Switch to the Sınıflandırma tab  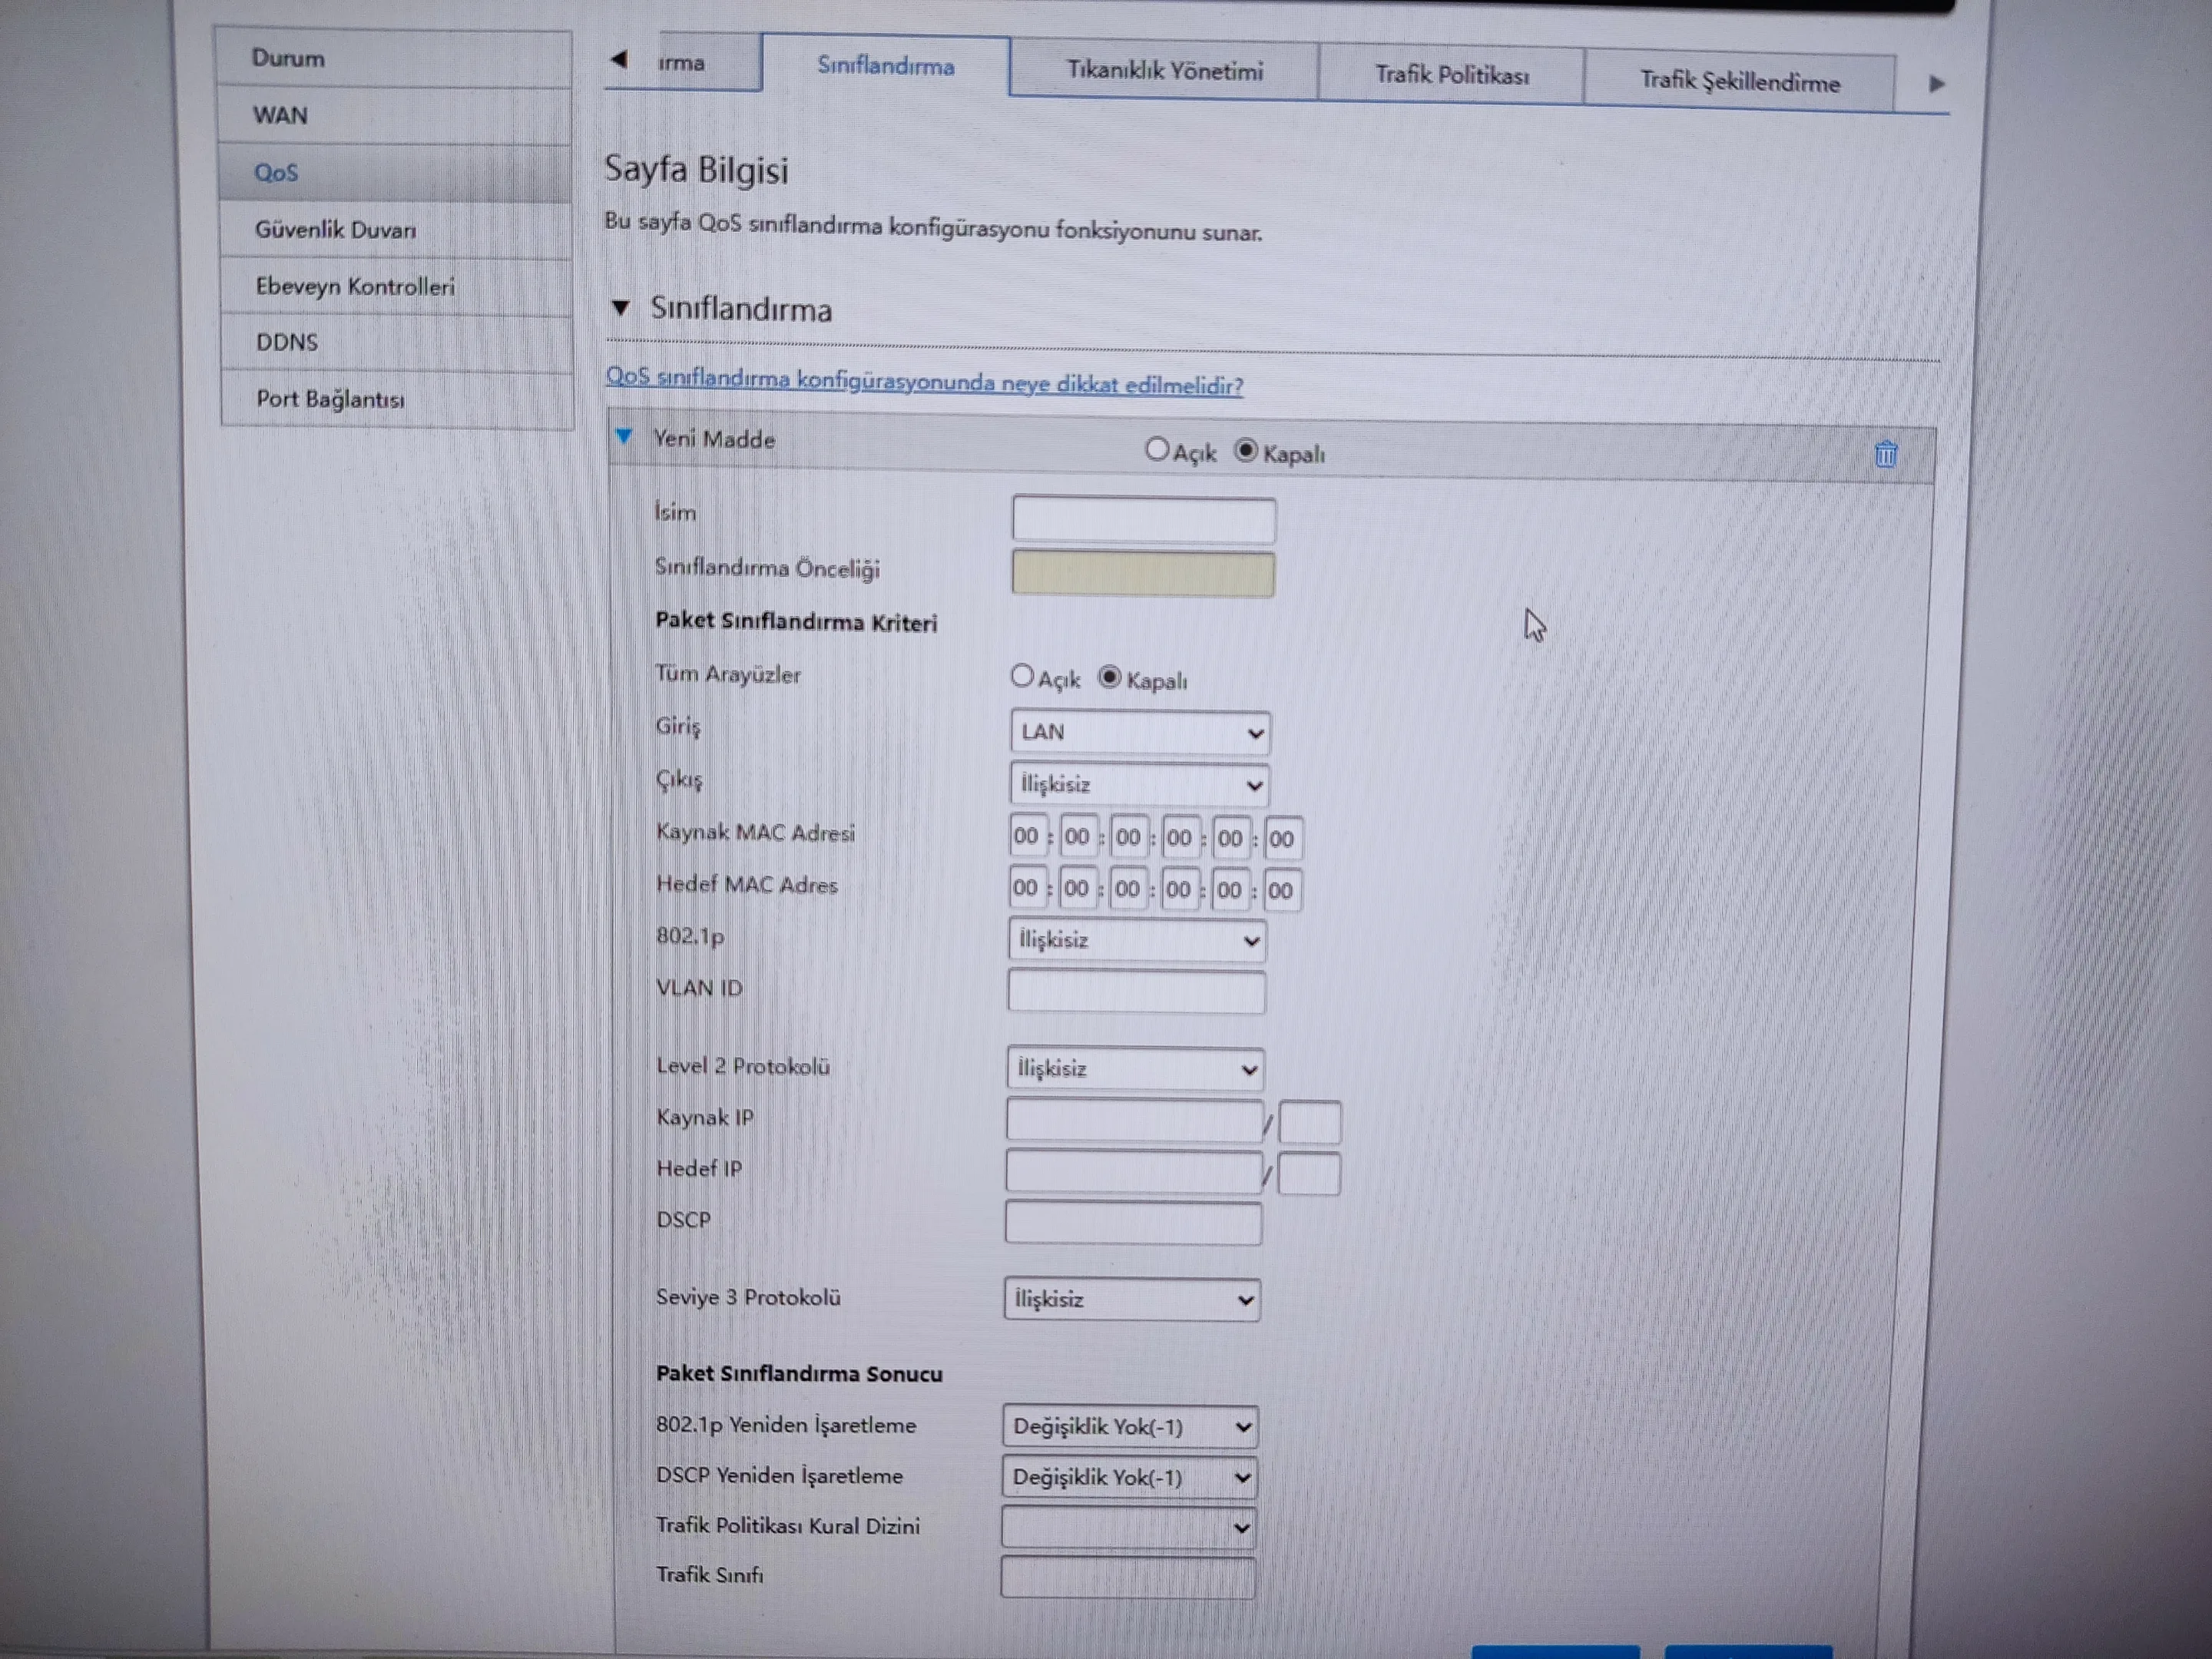886,66
